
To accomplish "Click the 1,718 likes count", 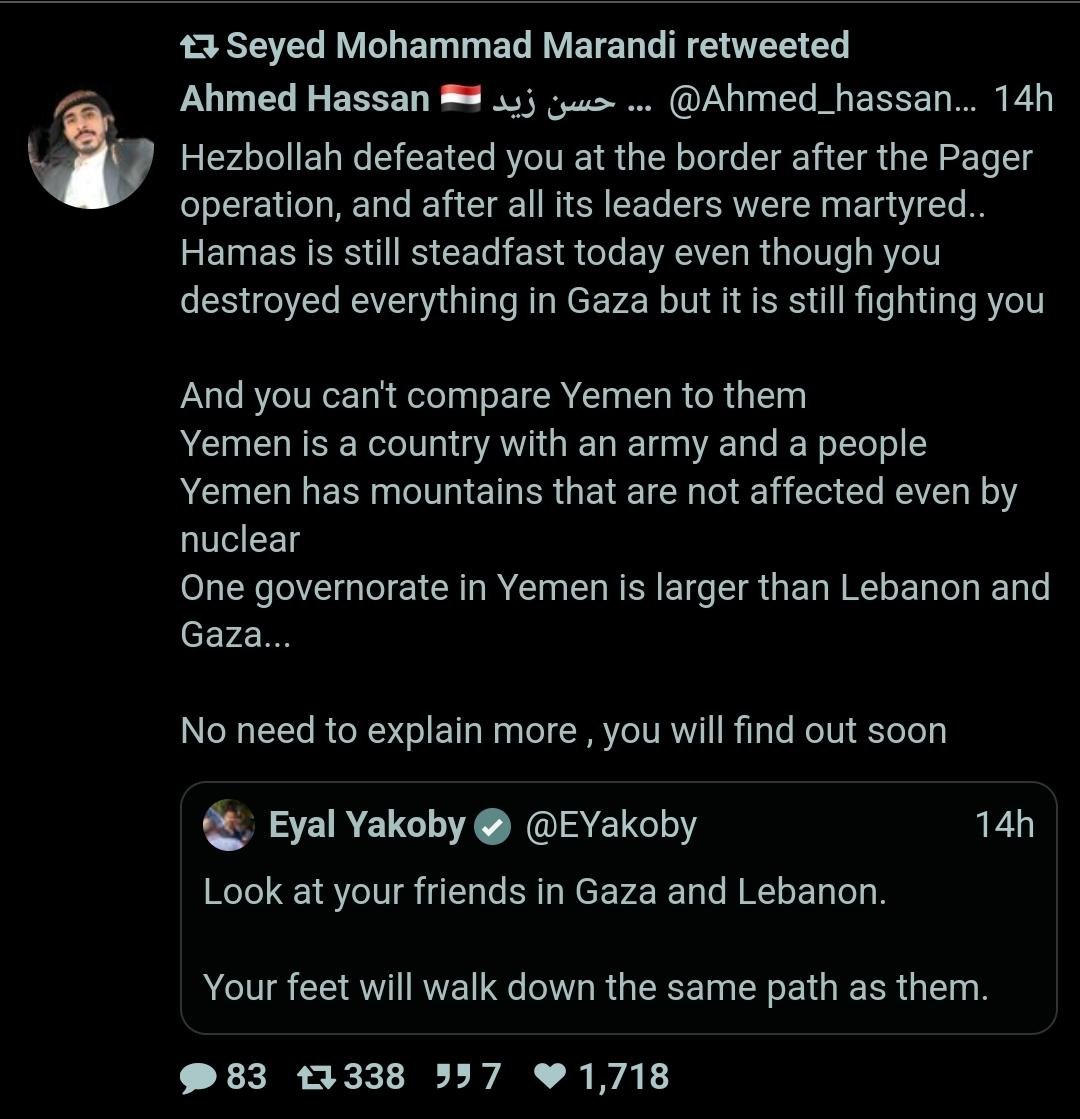I will click(x=624, y=1077).
